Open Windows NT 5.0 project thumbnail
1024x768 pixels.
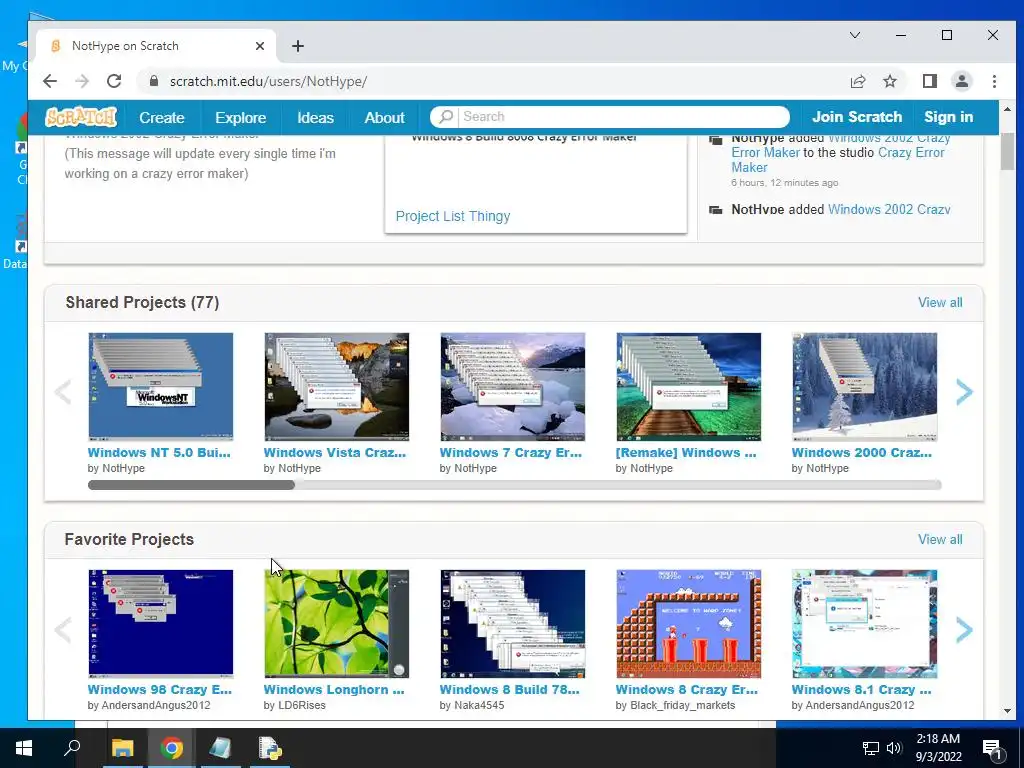[161, 387]
